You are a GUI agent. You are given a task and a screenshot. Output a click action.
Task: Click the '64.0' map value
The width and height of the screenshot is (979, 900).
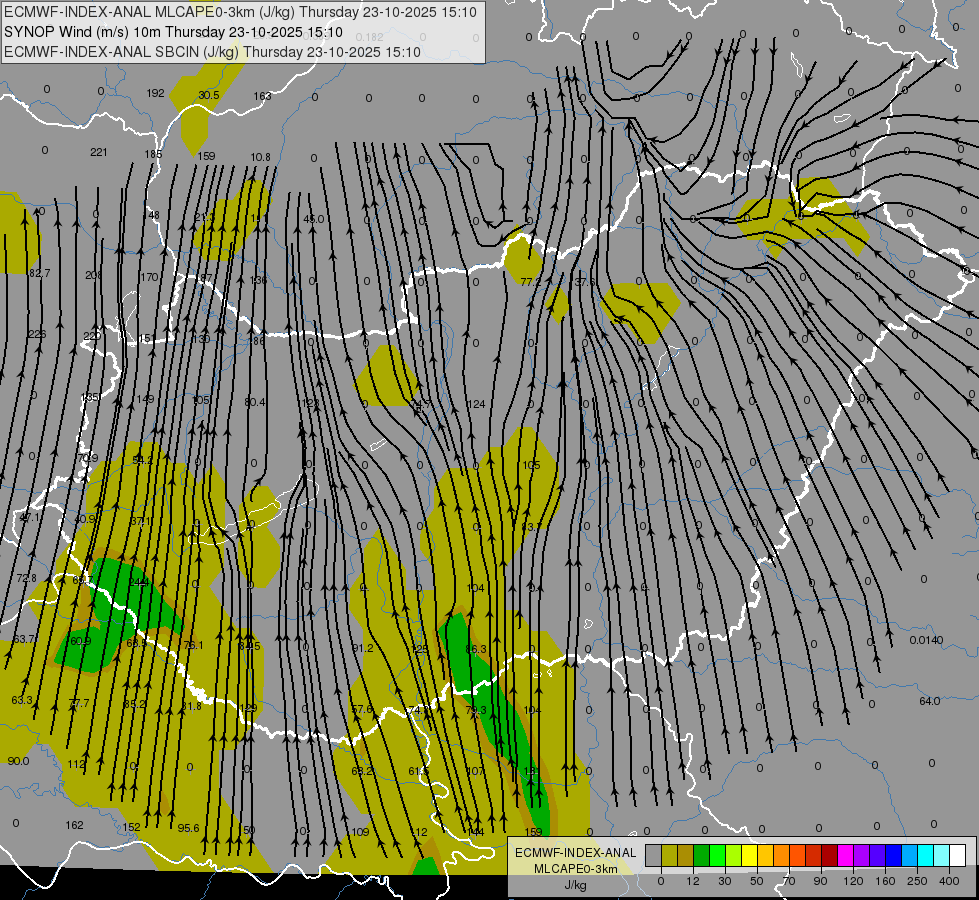coord(930,701)
